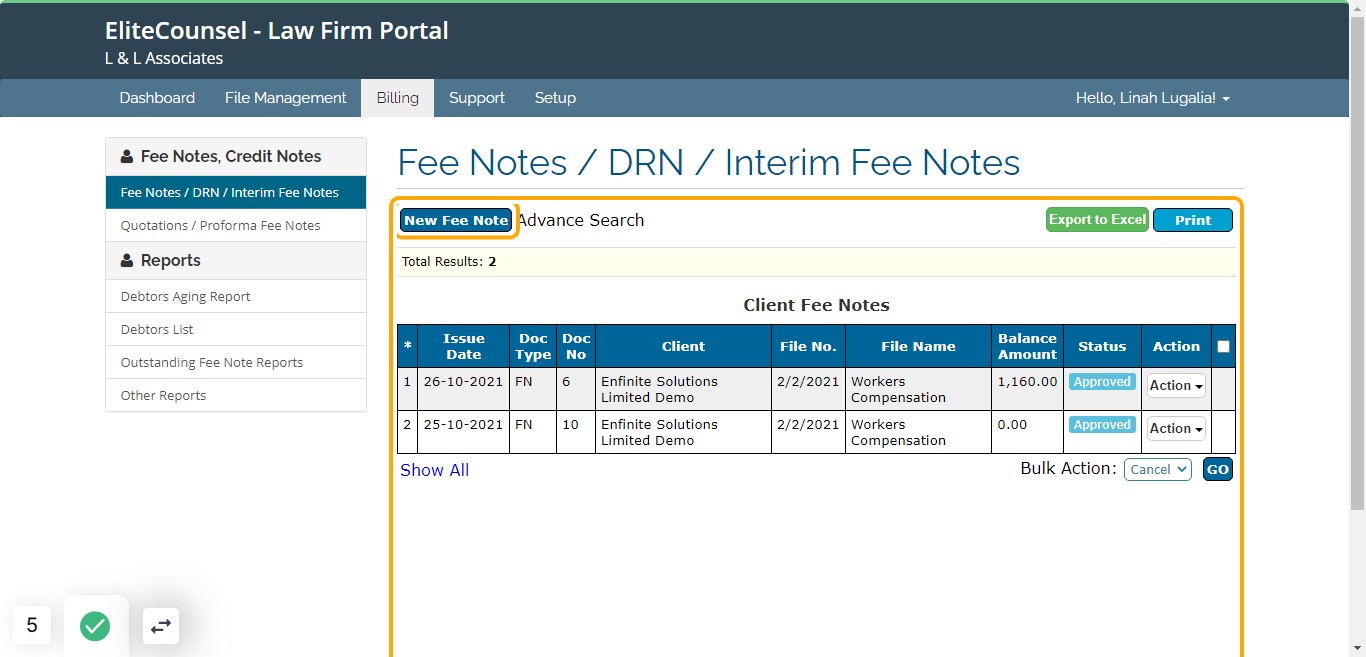The image size is (1366, 657).
Task: Open Quotations / Proforma Fee Notes
Action: coord(236,226)
